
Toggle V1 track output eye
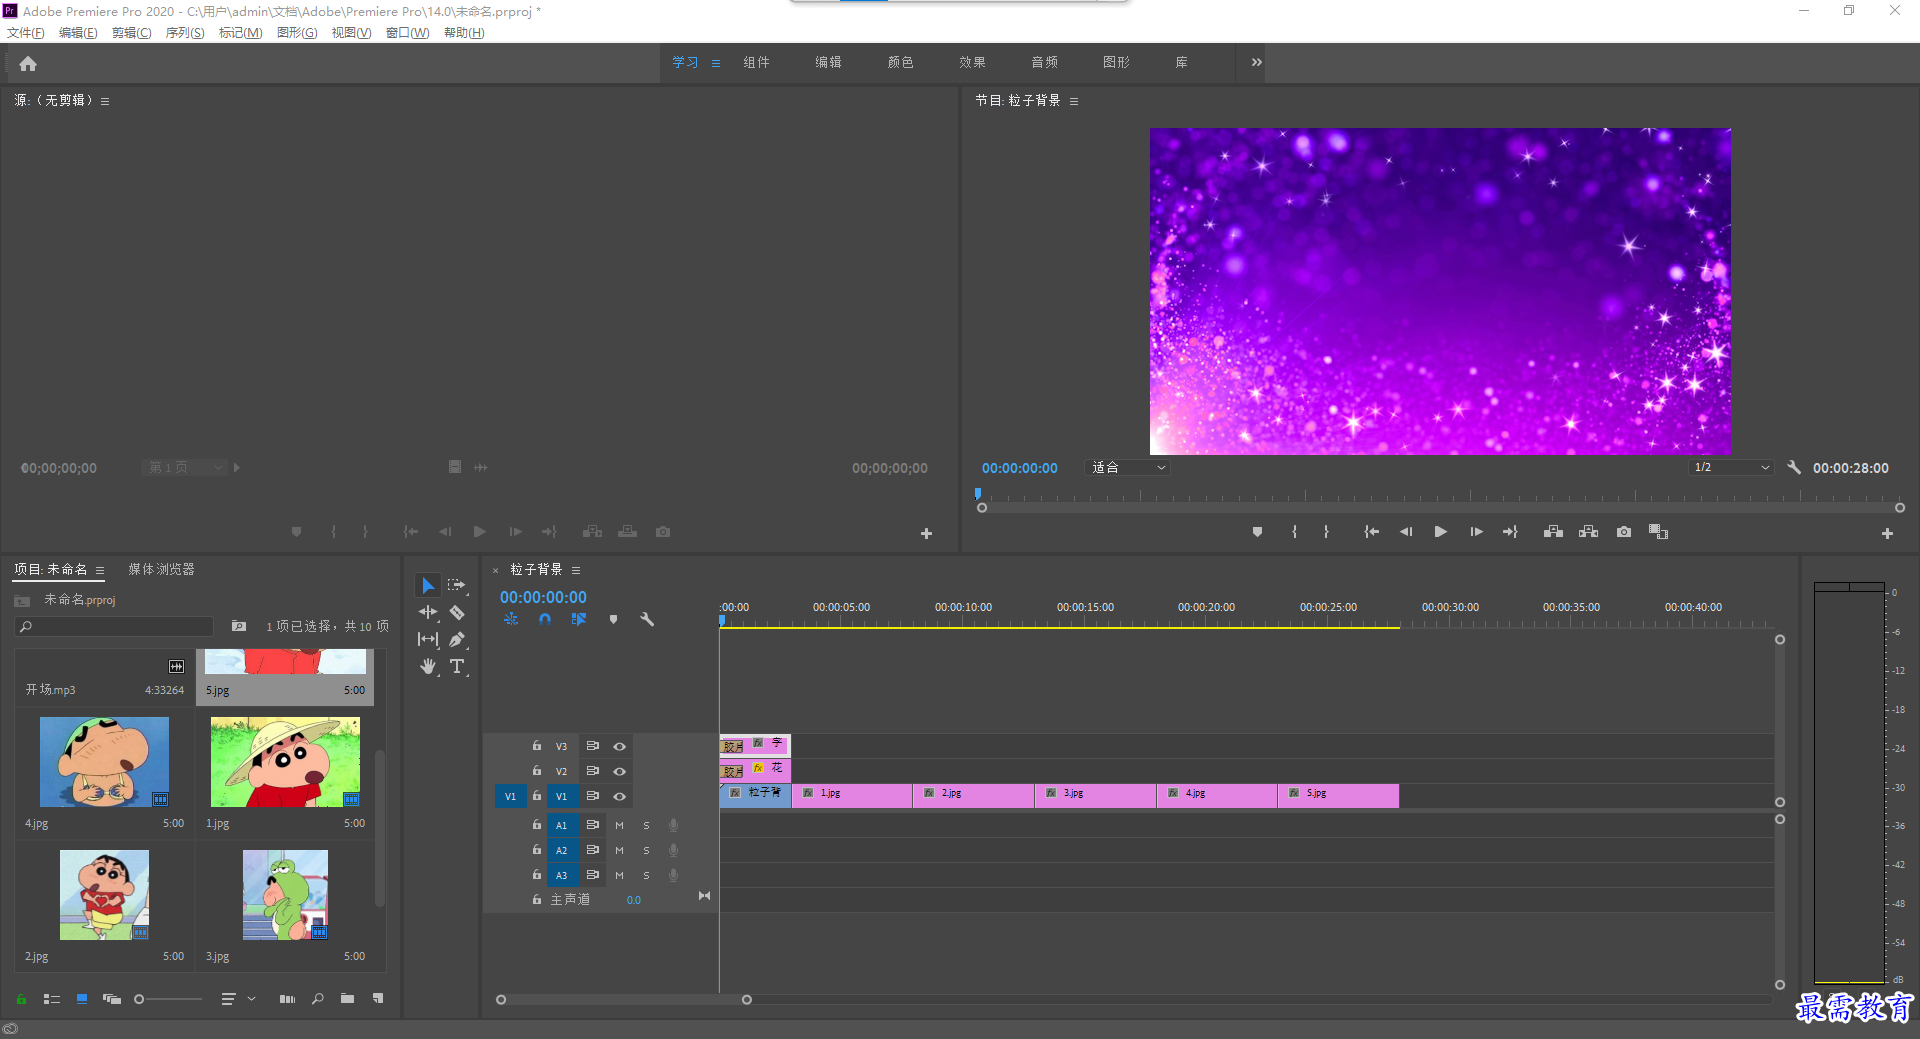pyautogui.click(x=619, y=796)
